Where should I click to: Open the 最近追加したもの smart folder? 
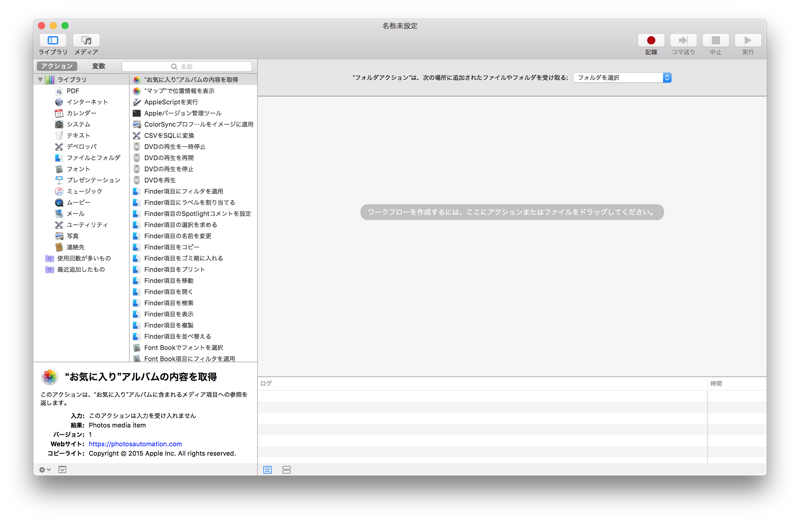[x=76, y=269]
